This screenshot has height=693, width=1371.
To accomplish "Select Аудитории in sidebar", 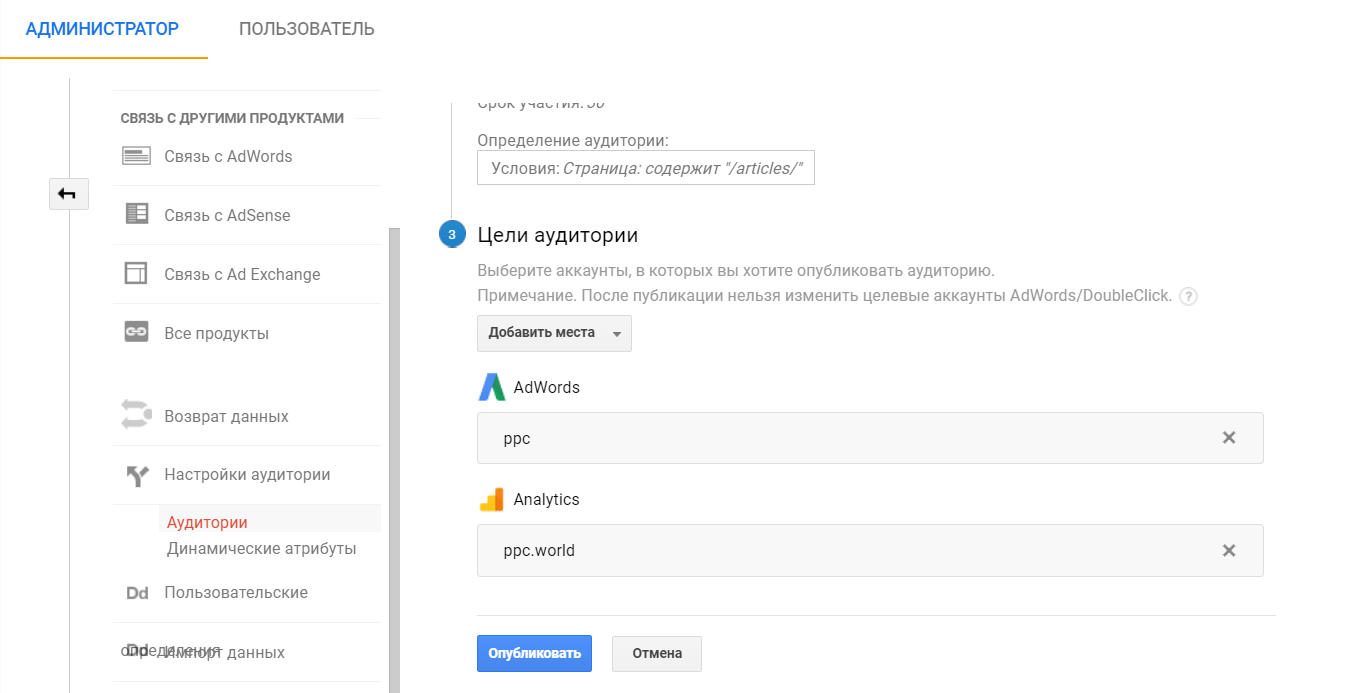I will coord(207,522).
